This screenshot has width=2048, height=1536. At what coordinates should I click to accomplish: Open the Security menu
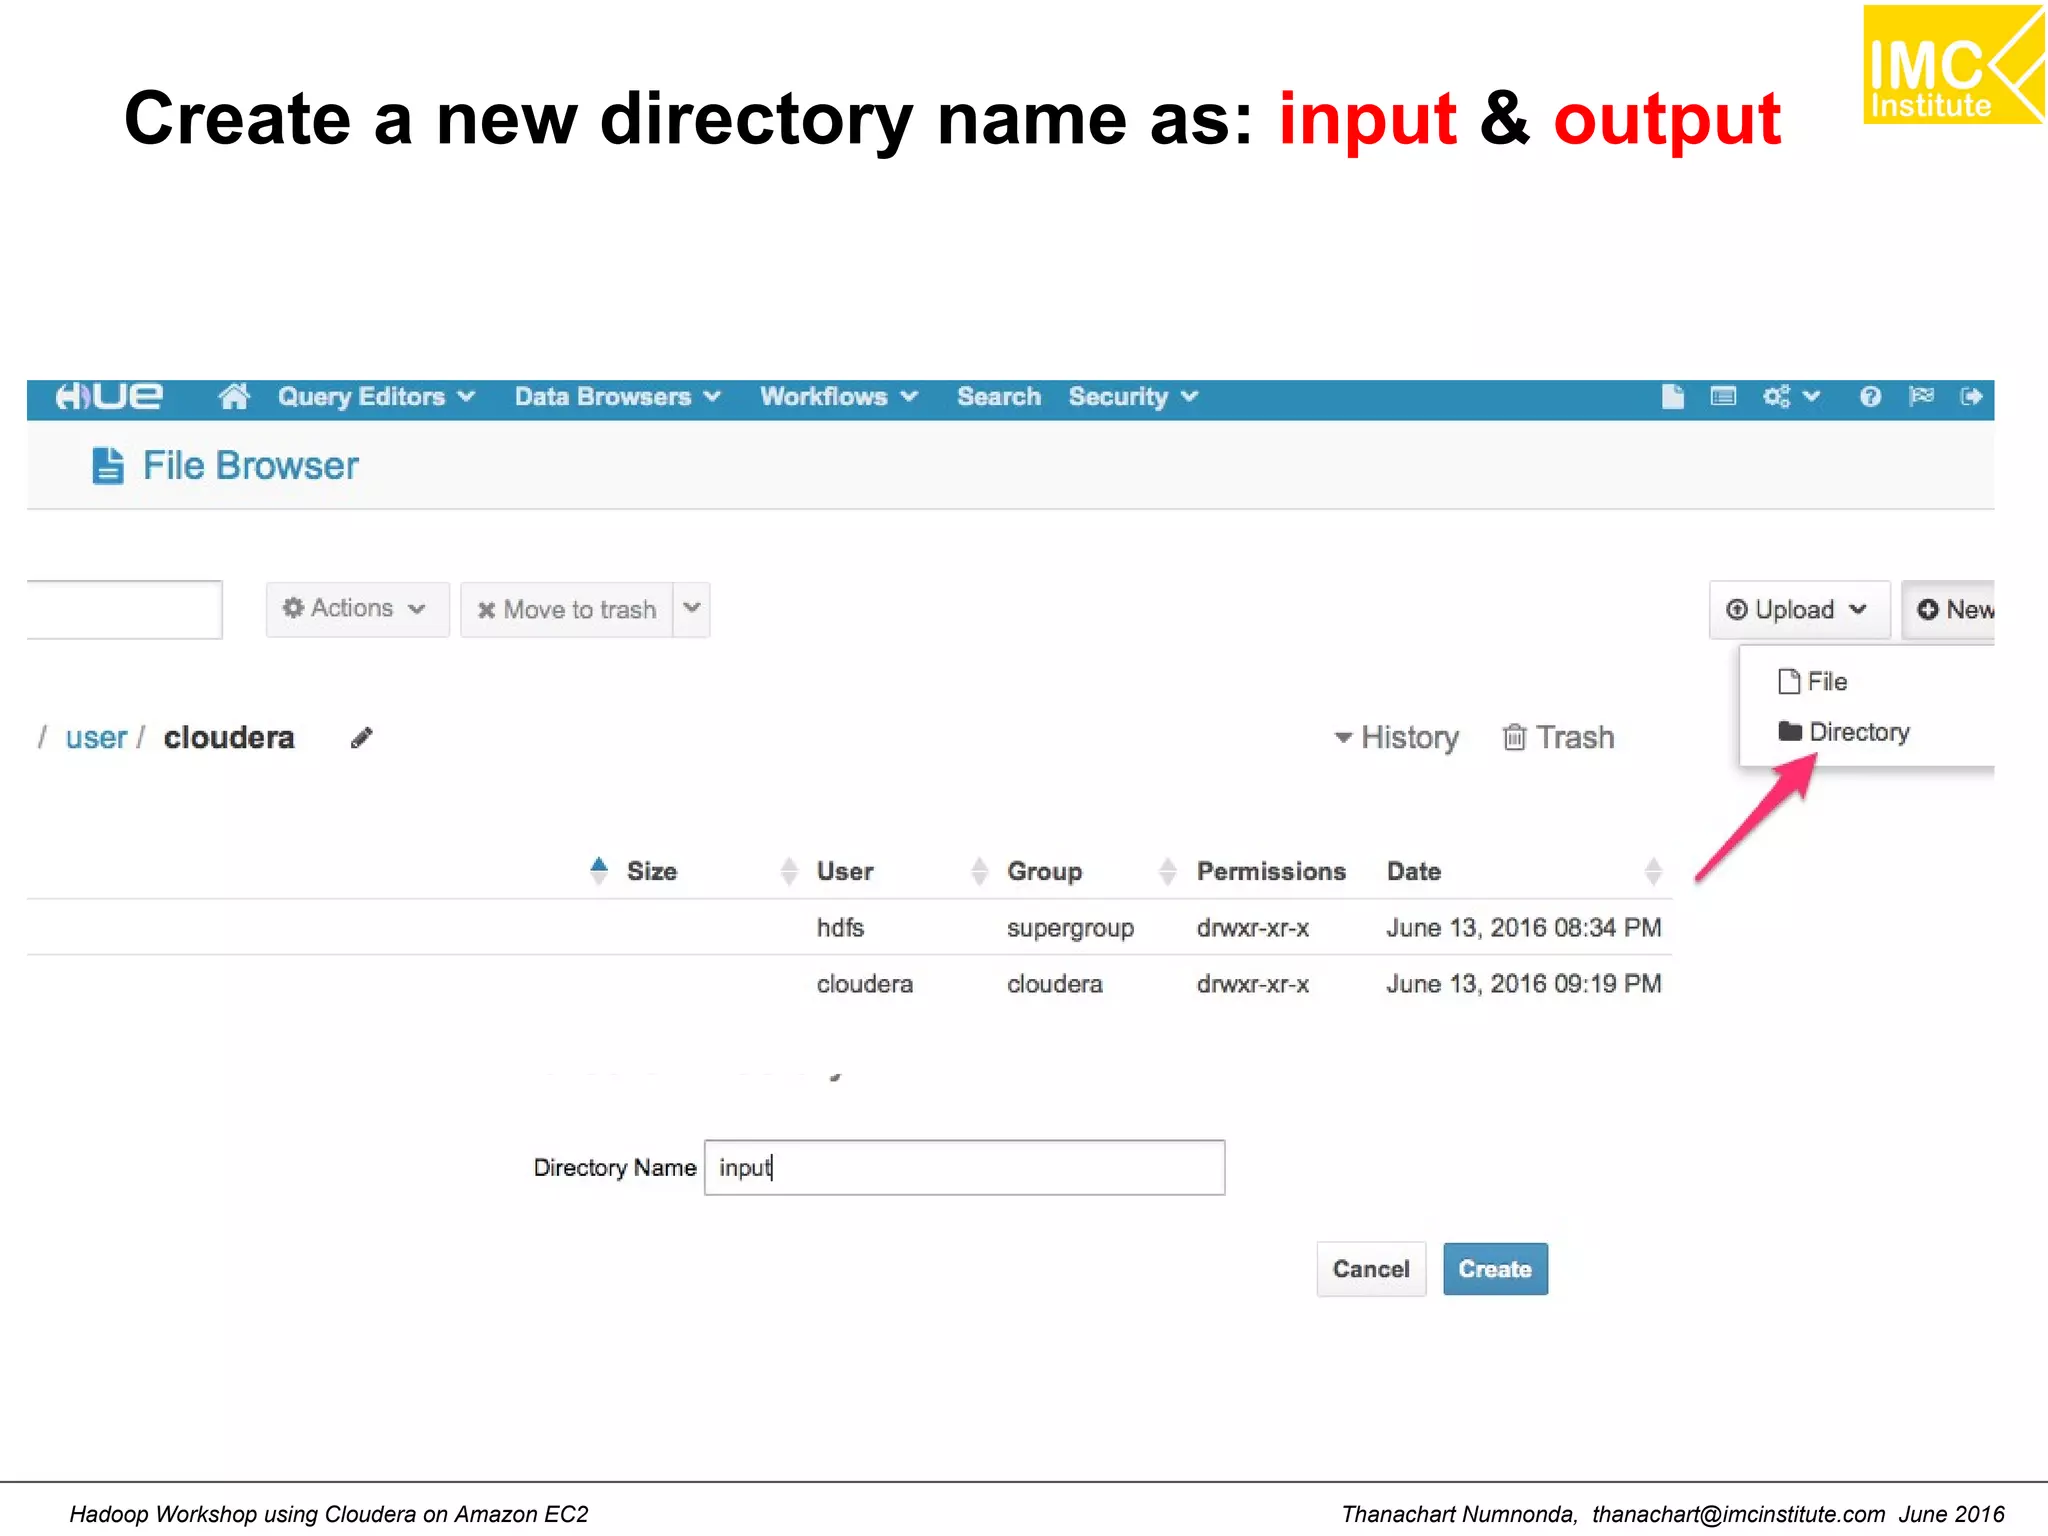pos(1132,397)
